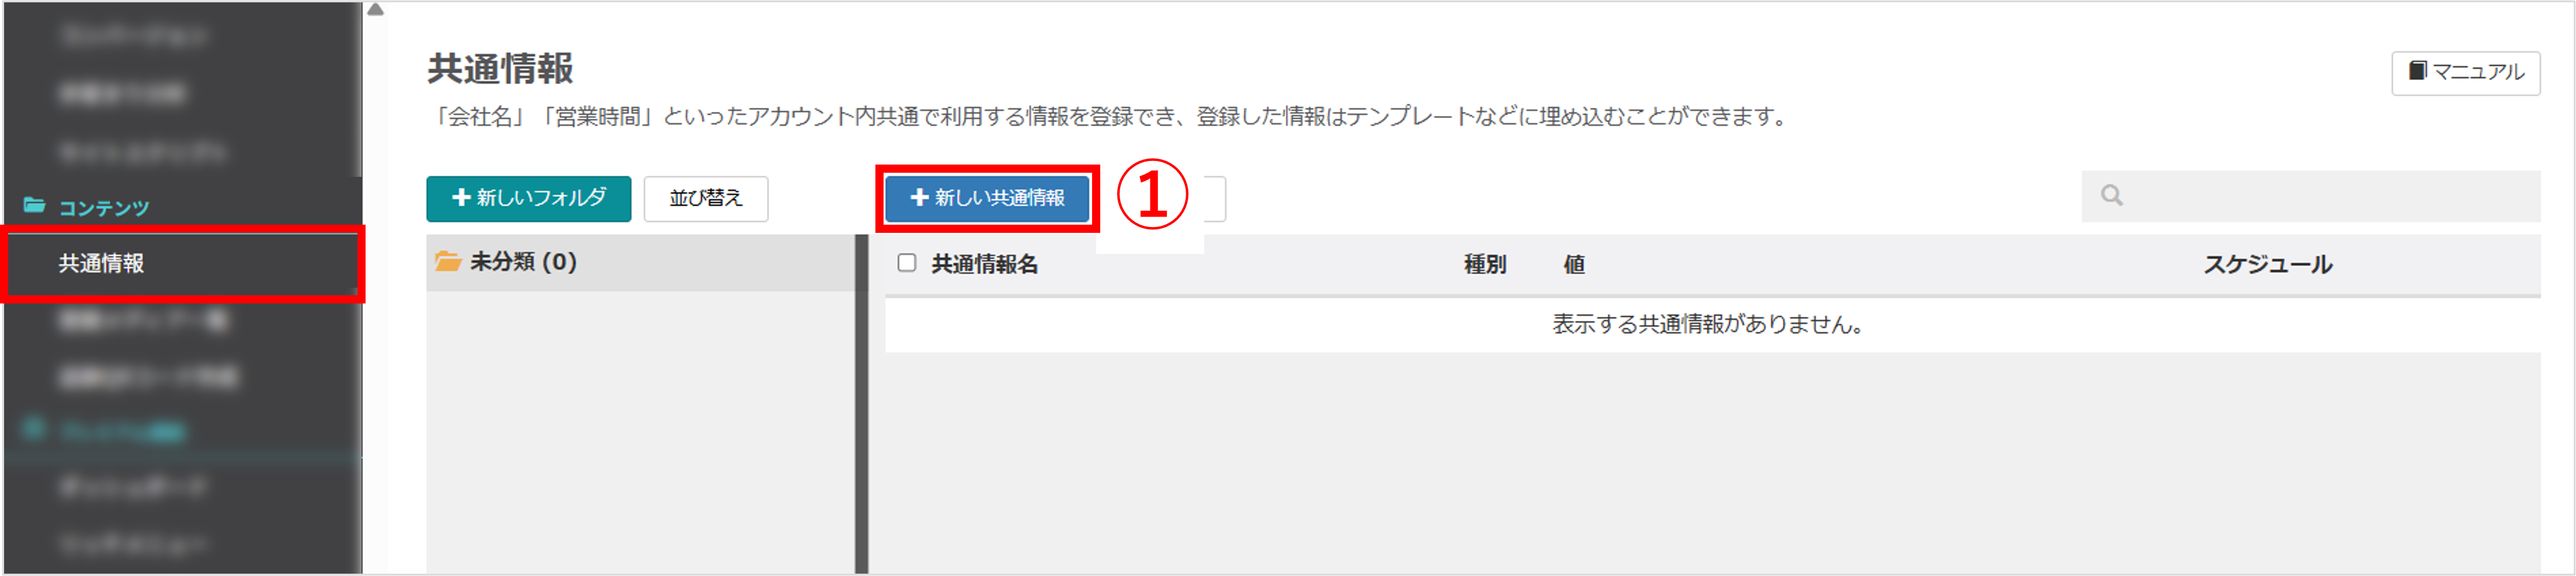Click the teal folder icon next to コンテンツ
The height and width of the screenshot is (576, 2576).
34,205
